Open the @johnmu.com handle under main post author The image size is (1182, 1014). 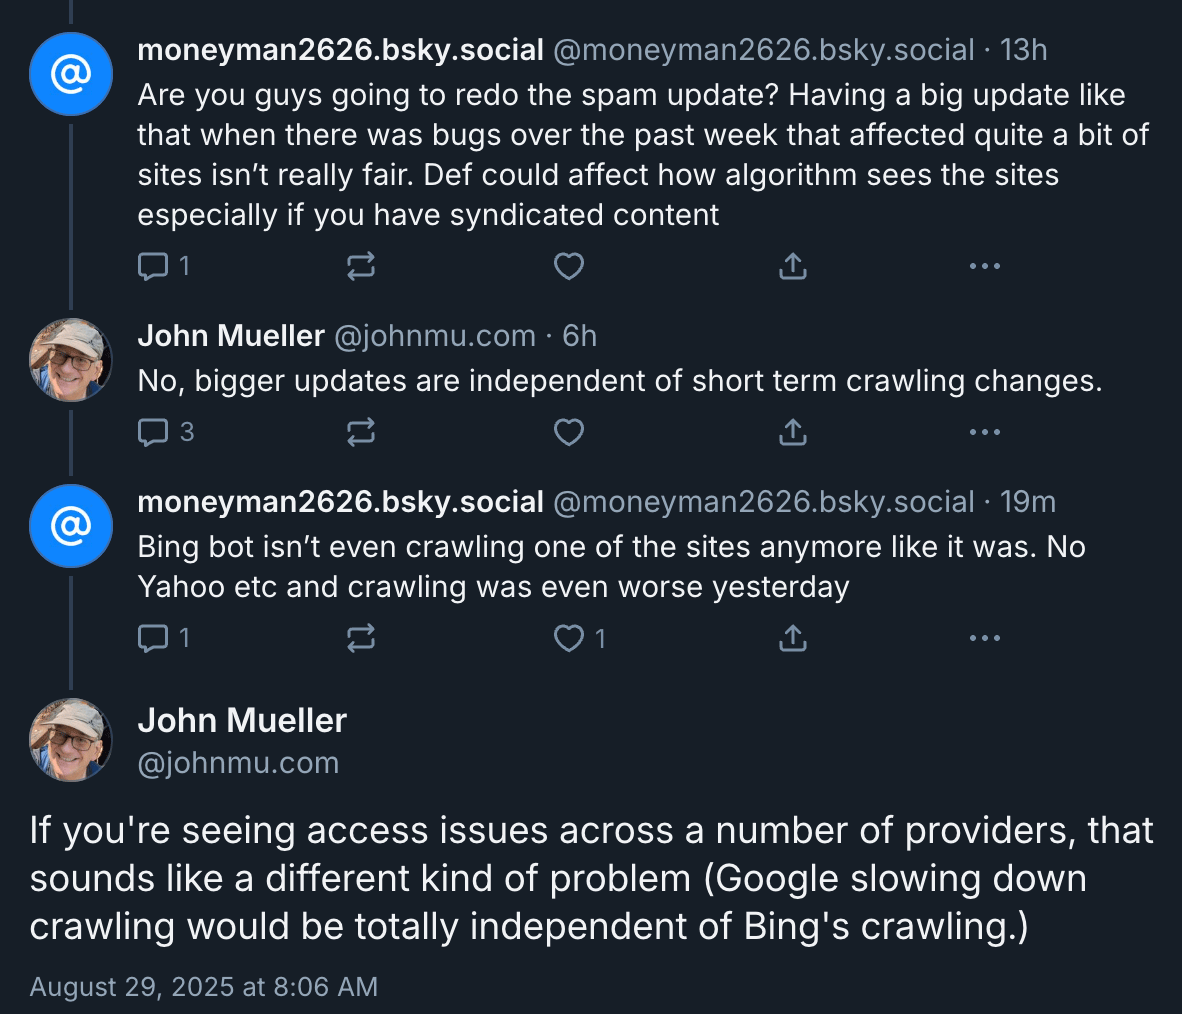238,763
